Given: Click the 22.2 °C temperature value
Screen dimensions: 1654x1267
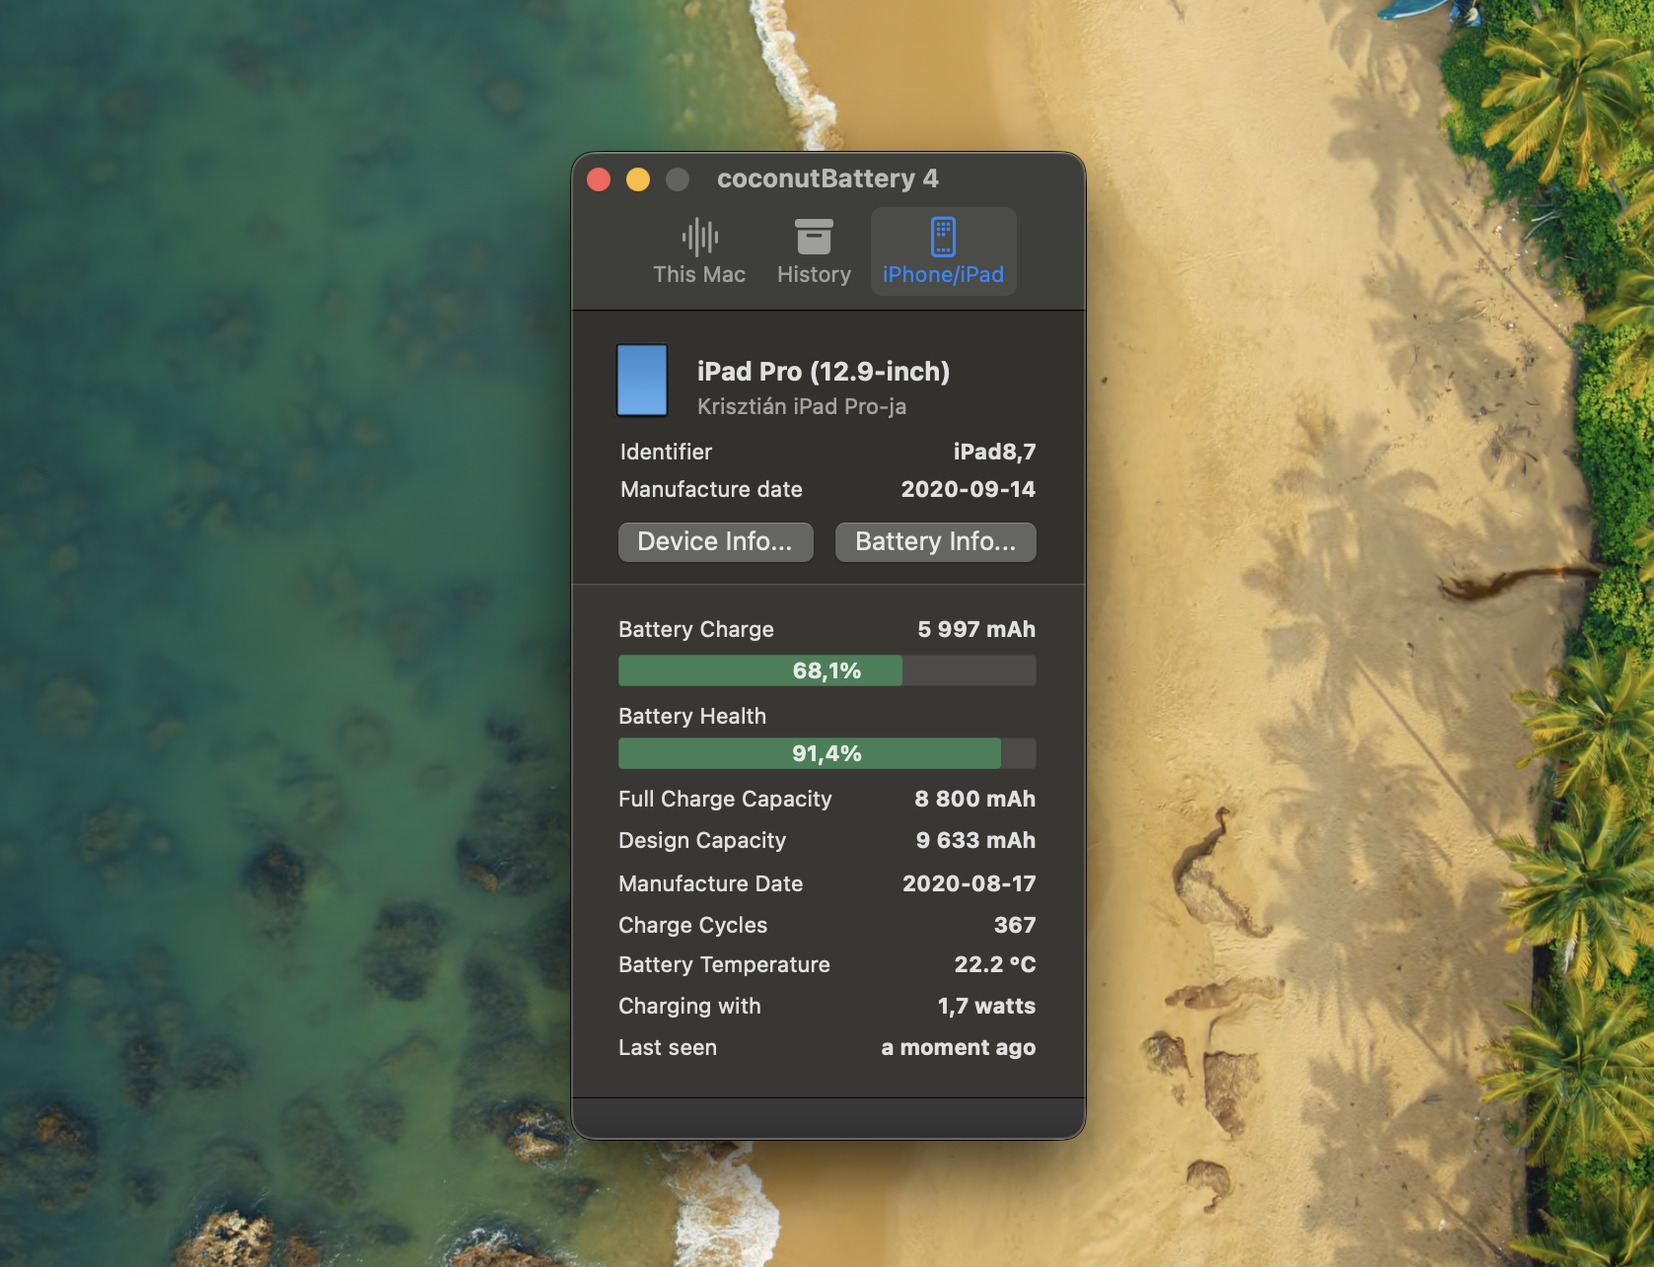Looking at the screenshot, I should [x=995, y=965].
